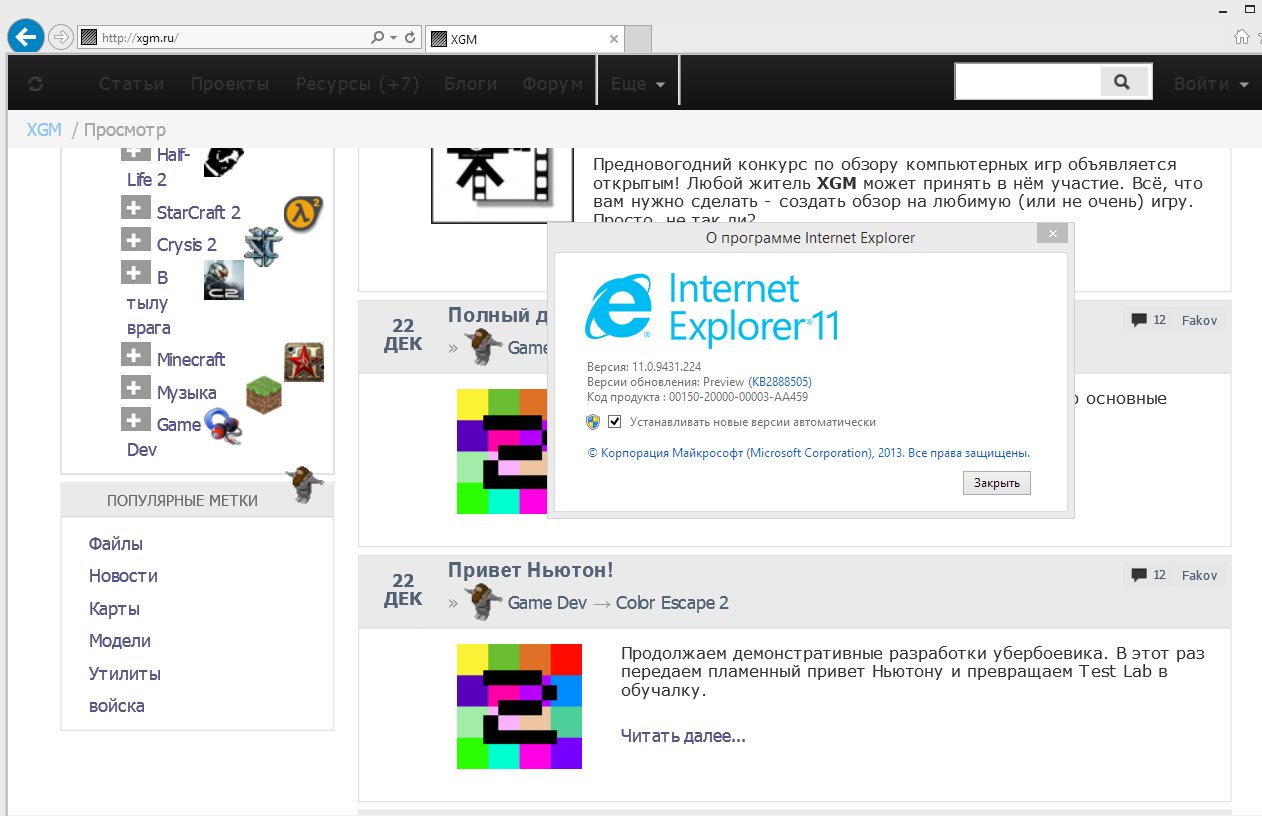Follow the Читать далее... link

pos(683,736)
